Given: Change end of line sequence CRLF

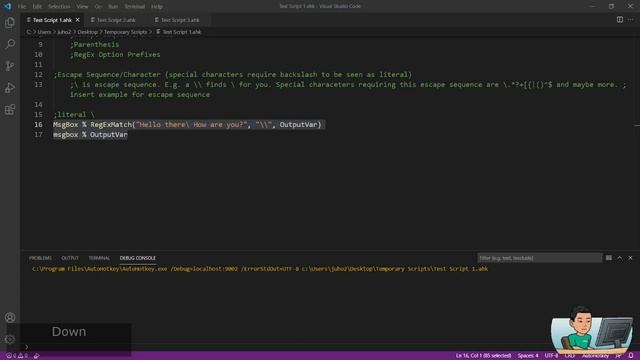Looking at the screenshot, I should (570, 356).
